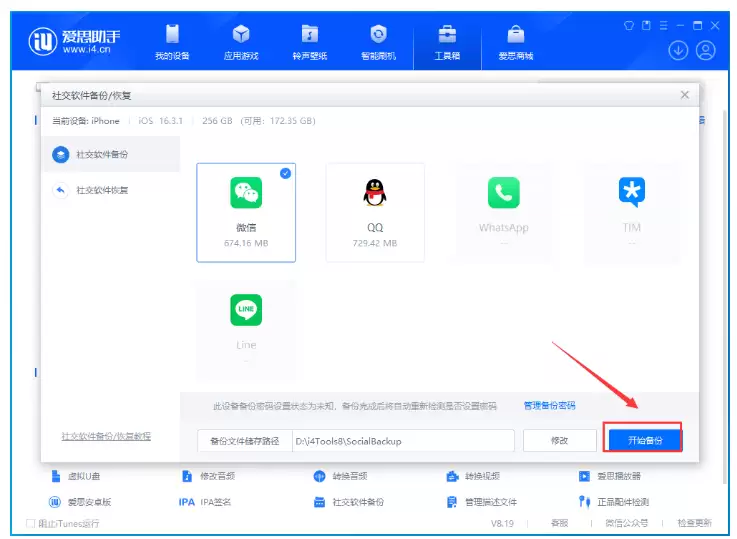Click the 爱思助手 logo icon
This screenshot has height=539, width=737.
43,41
